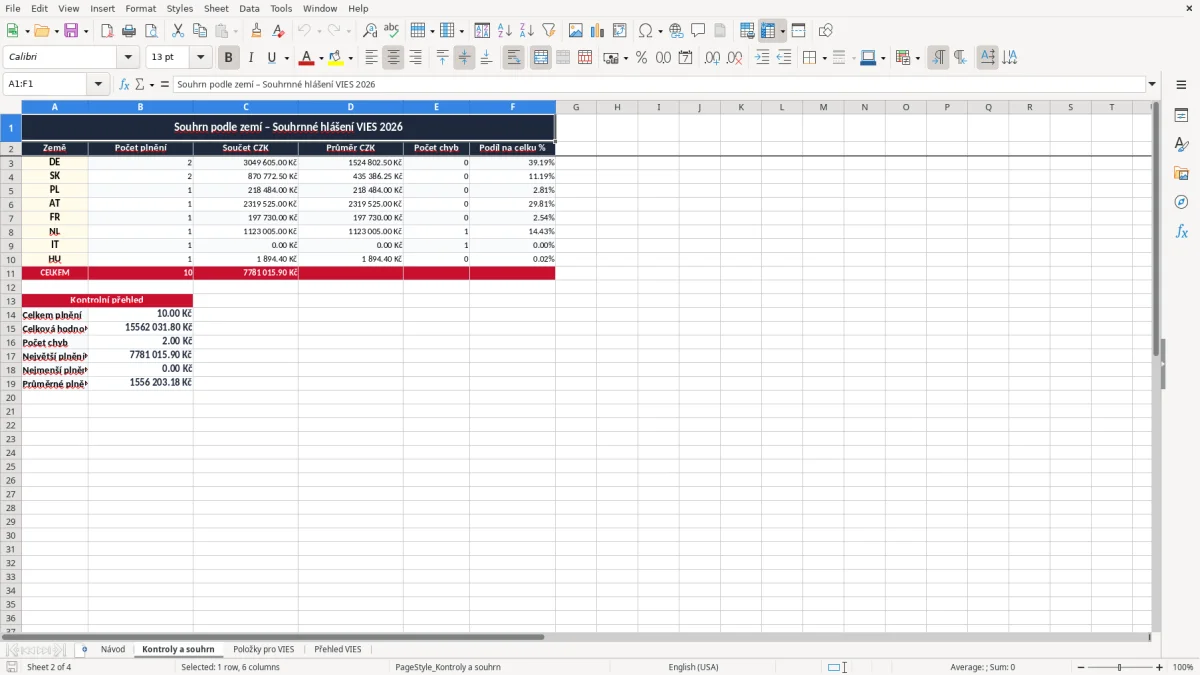Toggle Italic formatting button

(251, 58)
